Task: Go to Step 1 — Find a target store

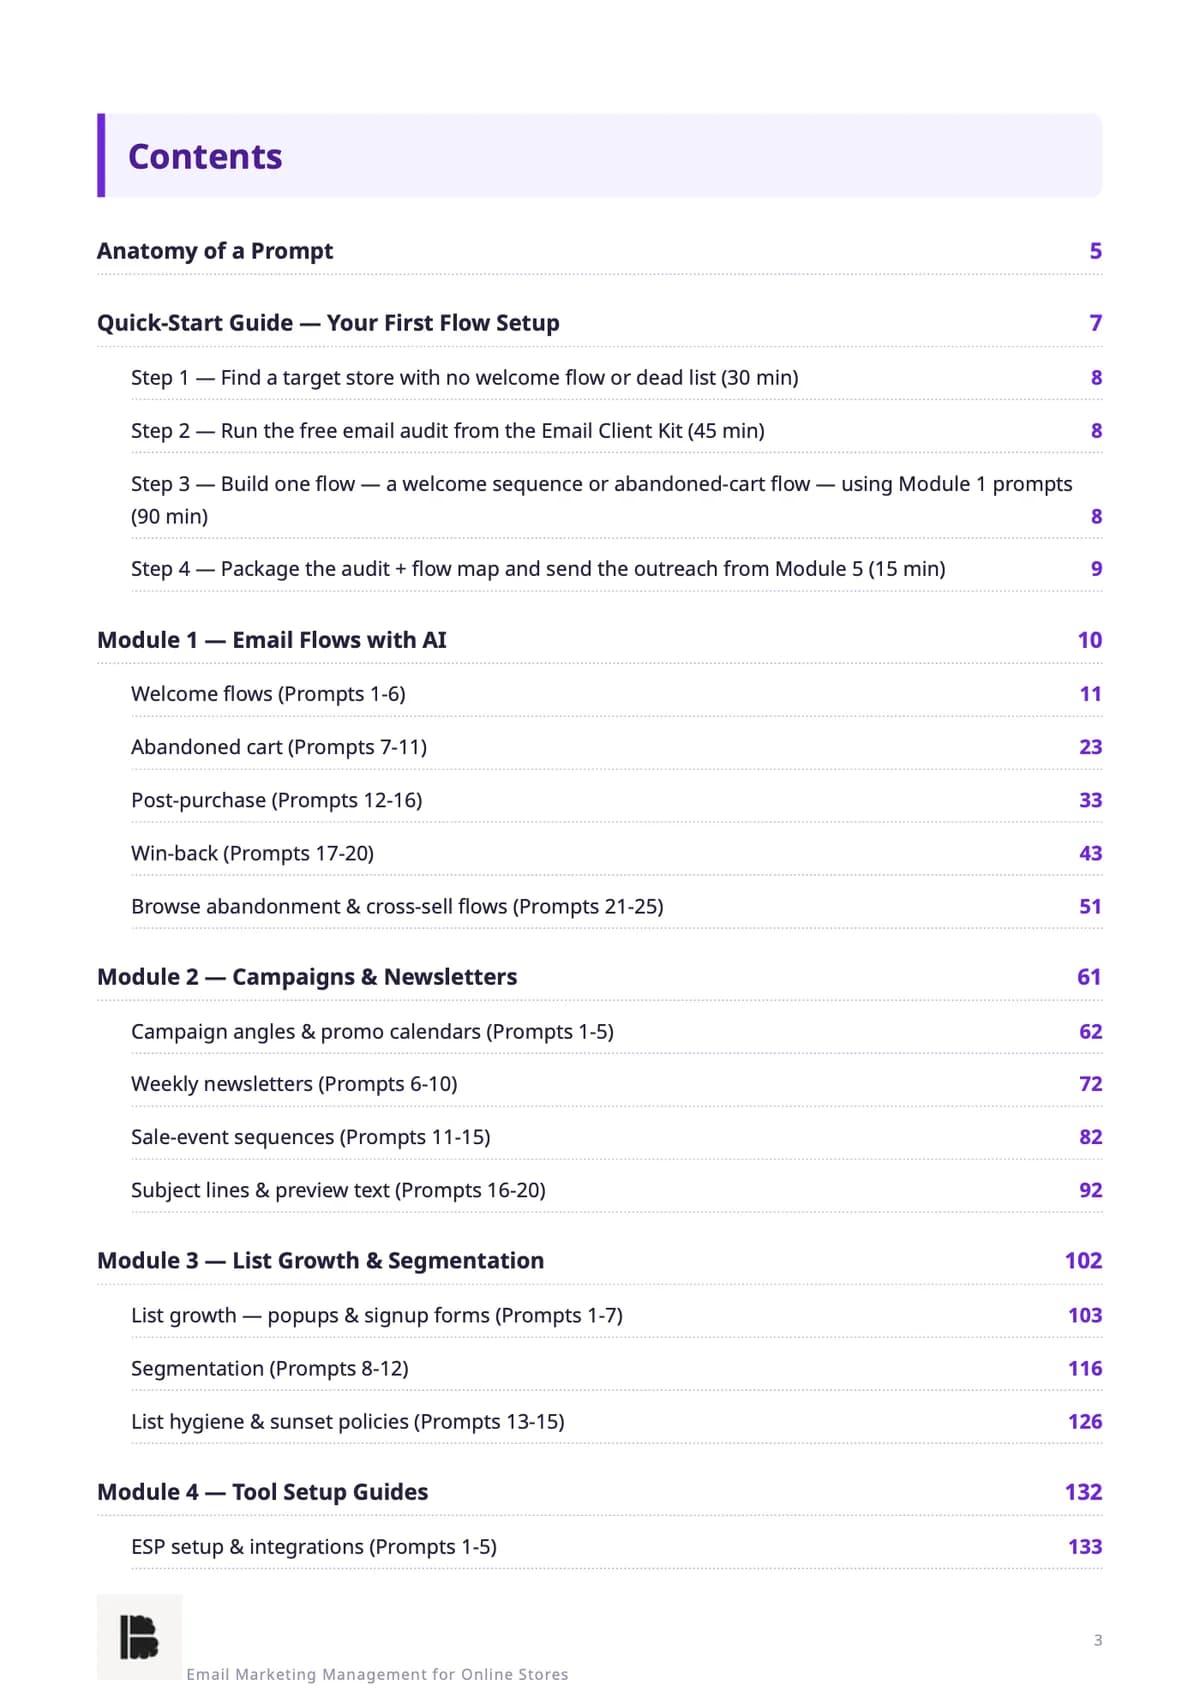Action: point(616,378)
